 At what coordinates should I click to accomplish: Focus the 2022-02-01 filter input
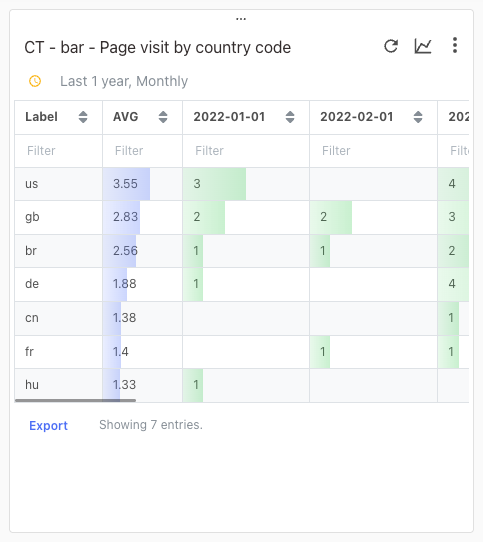373,151
